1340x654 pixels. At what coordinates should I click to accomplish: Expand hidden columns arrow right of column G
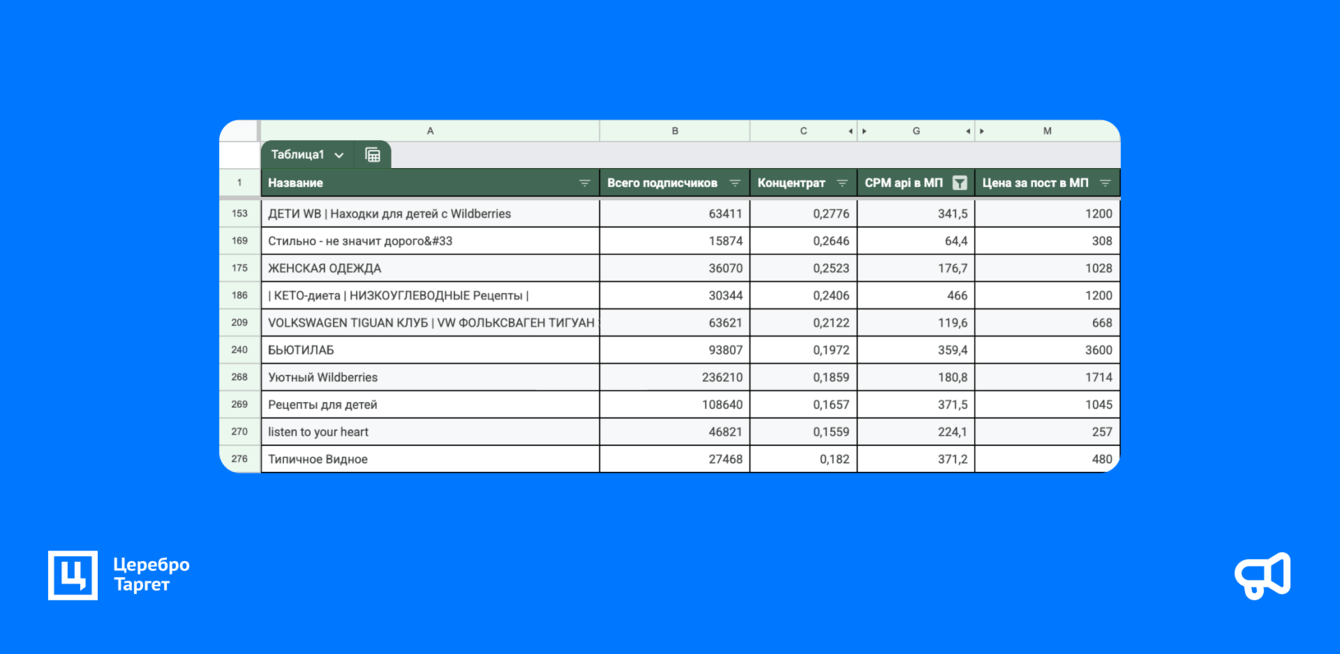pos(968,131)
